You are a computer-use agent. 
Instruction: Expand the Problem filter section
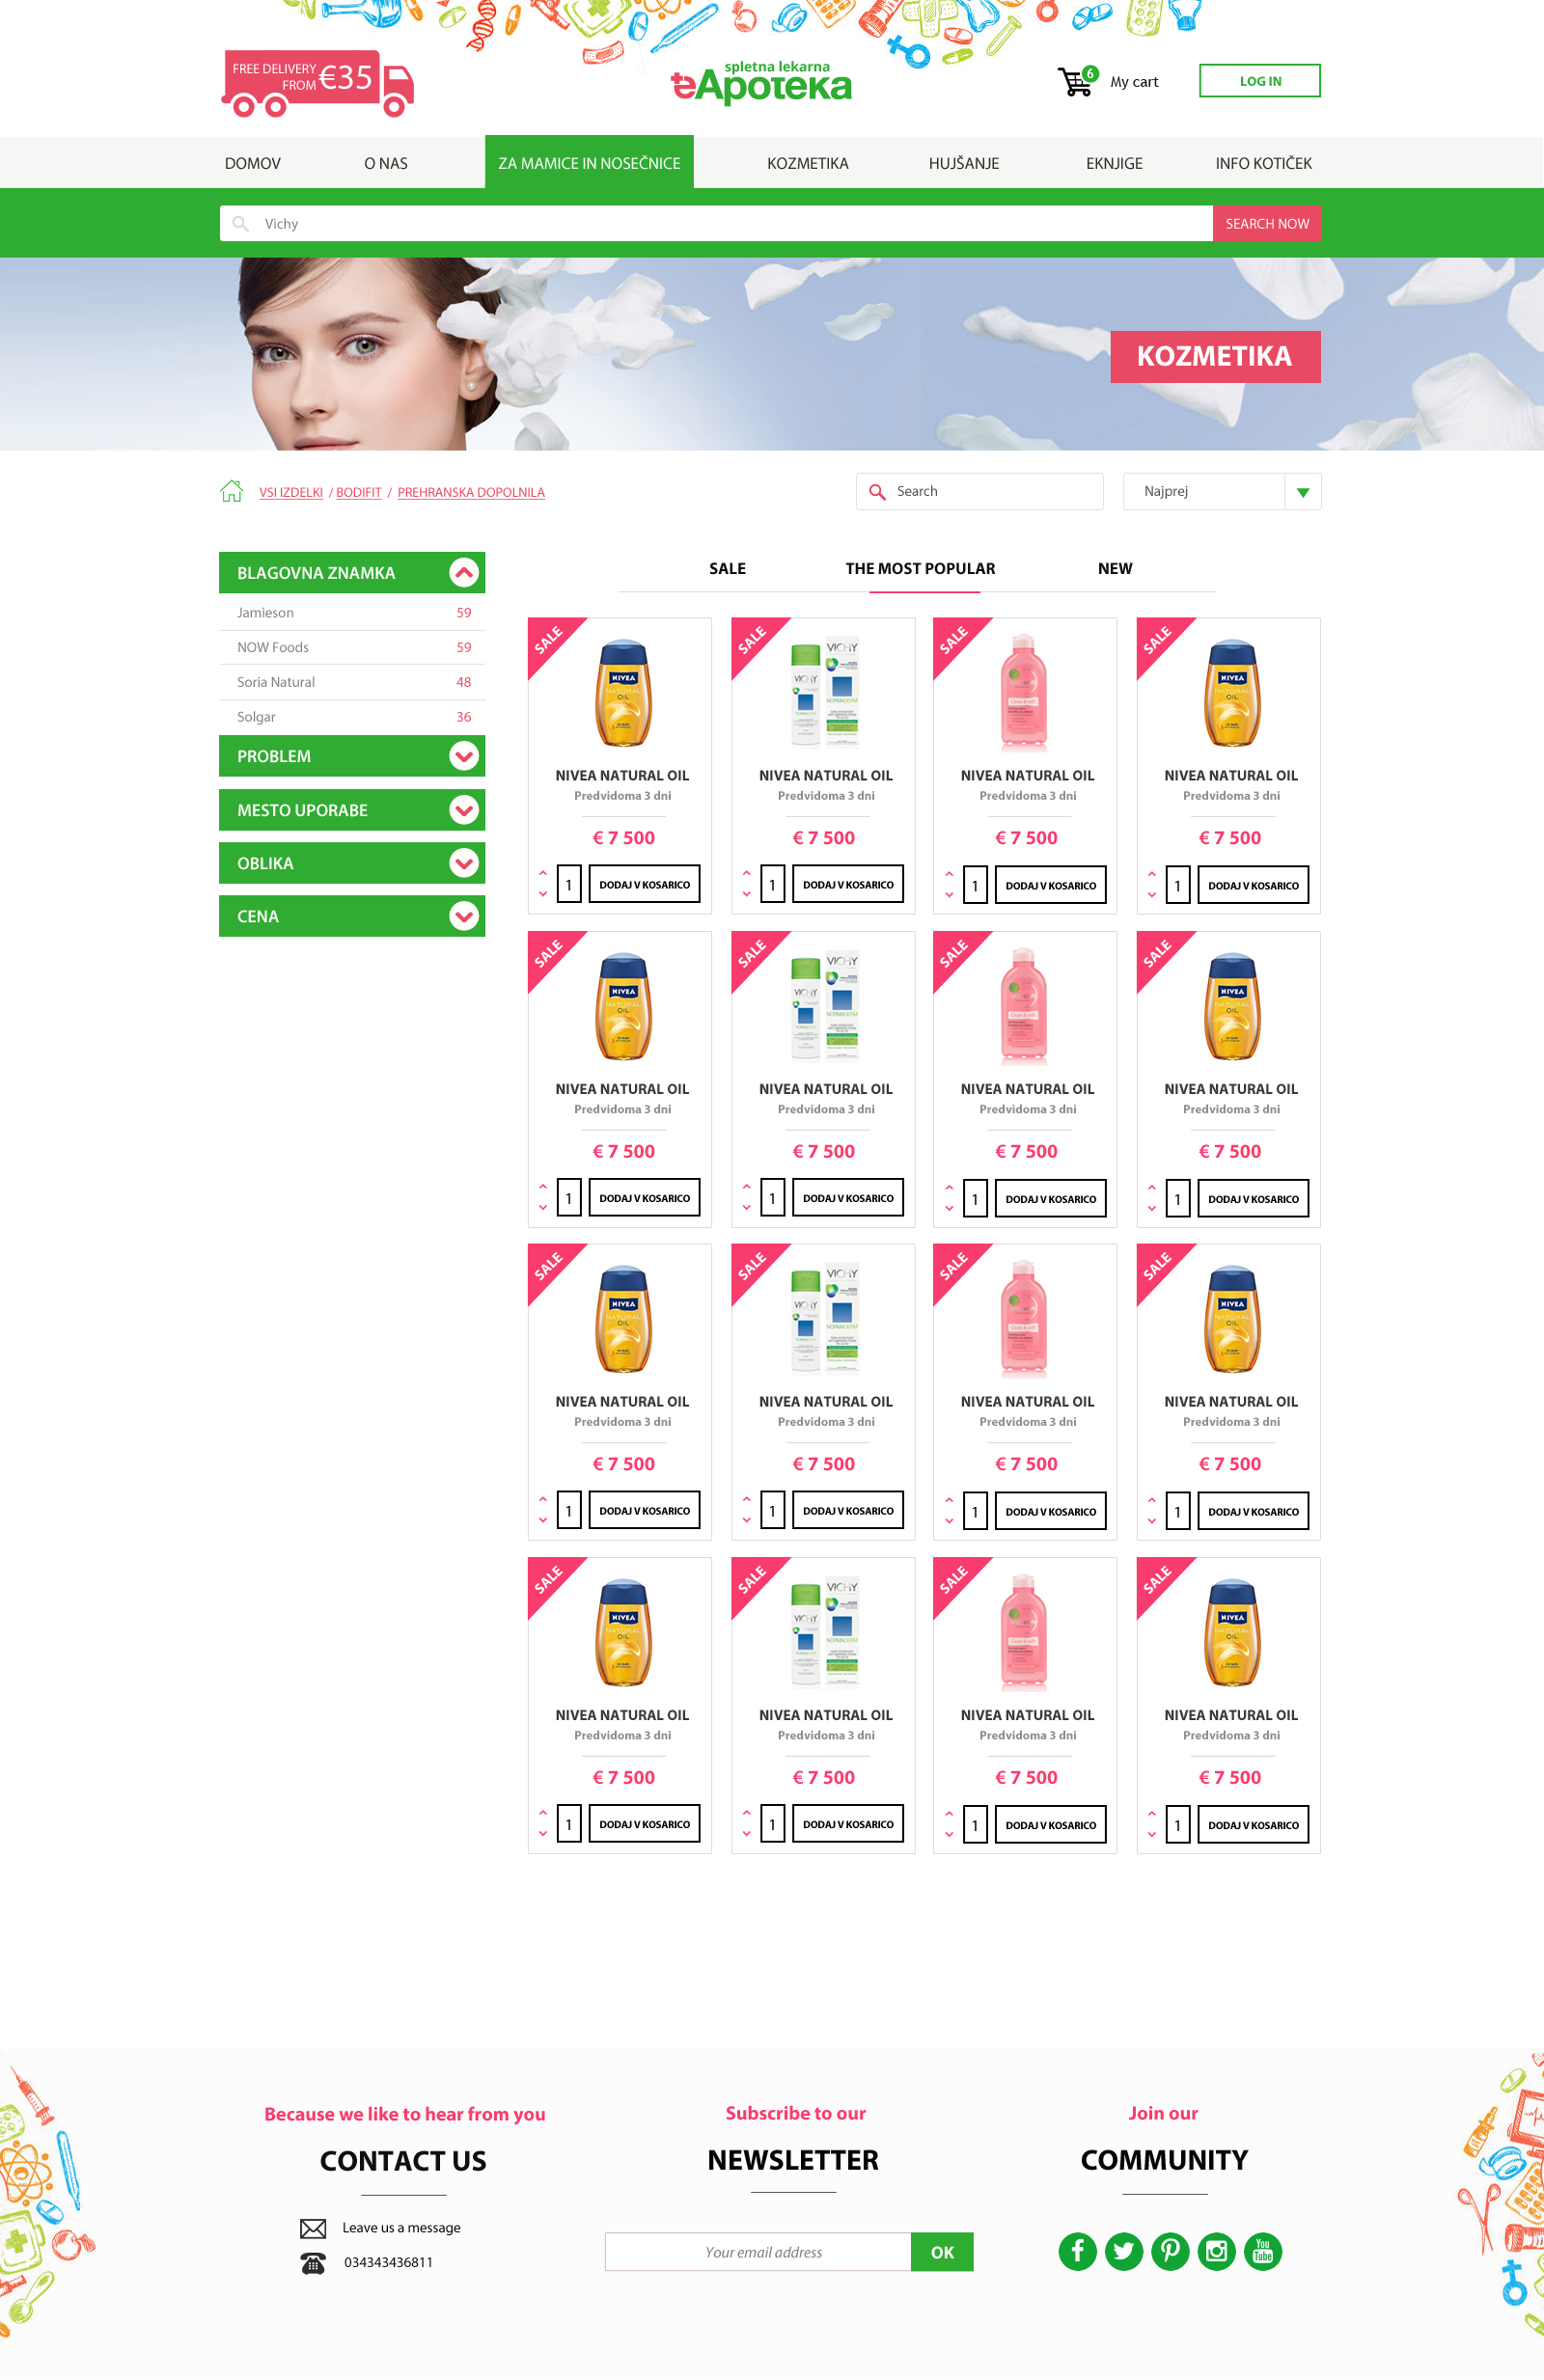pyautogui.click(x=464, y=756)
